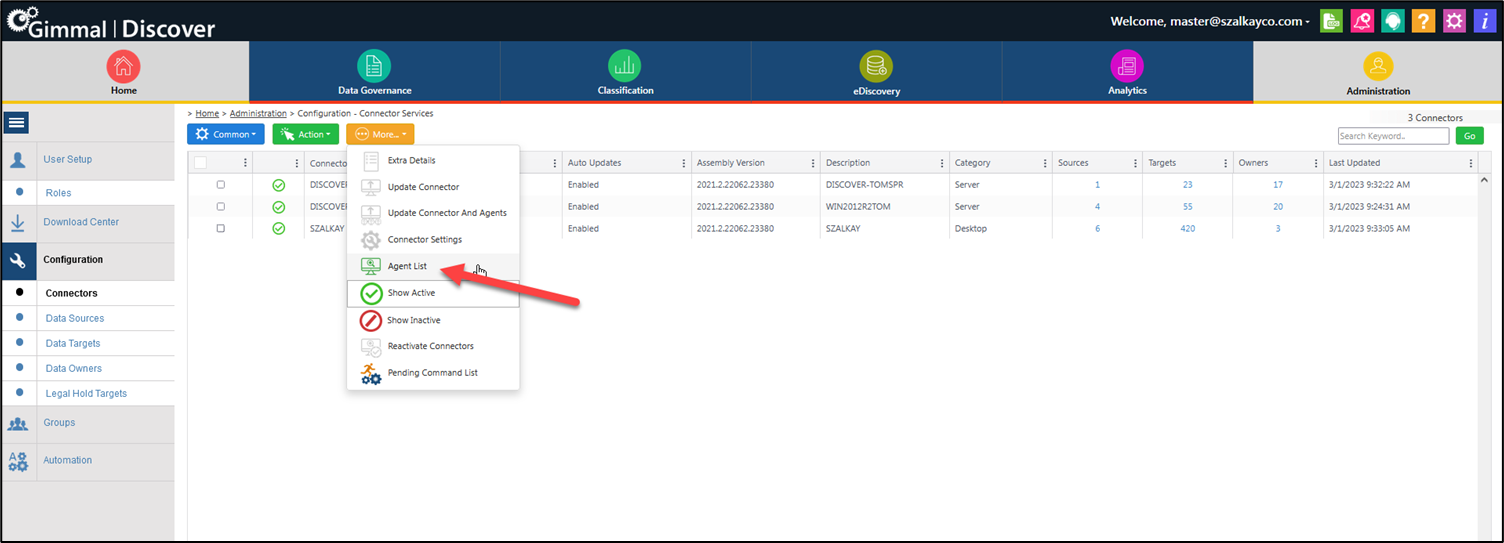
Task: Open the Description column options menu
Action: click(x=941, y=163)
